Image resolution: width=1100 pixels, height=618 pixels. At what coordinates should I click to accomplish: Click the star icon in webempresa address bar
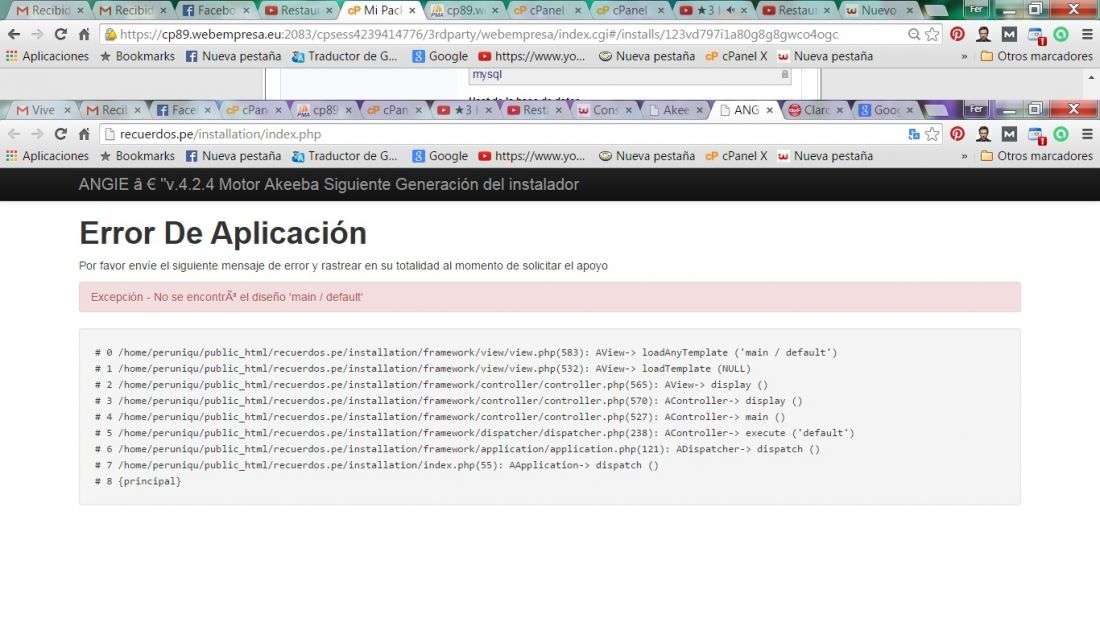[x=932, y=34]
